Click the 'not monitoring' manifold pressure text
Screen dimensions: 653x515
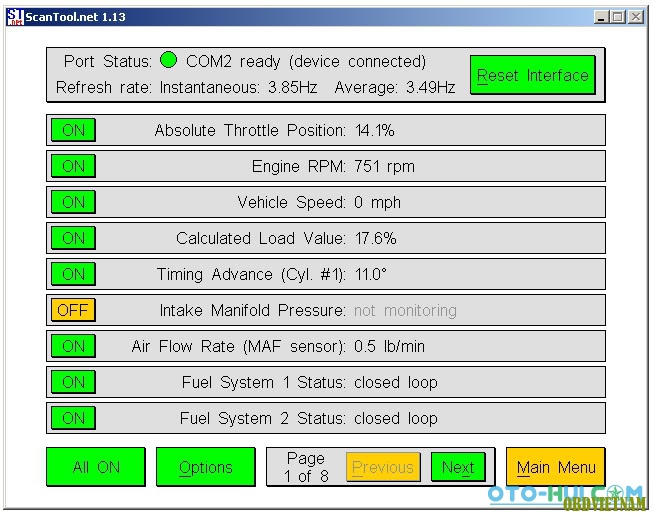[x=405, y=311]
